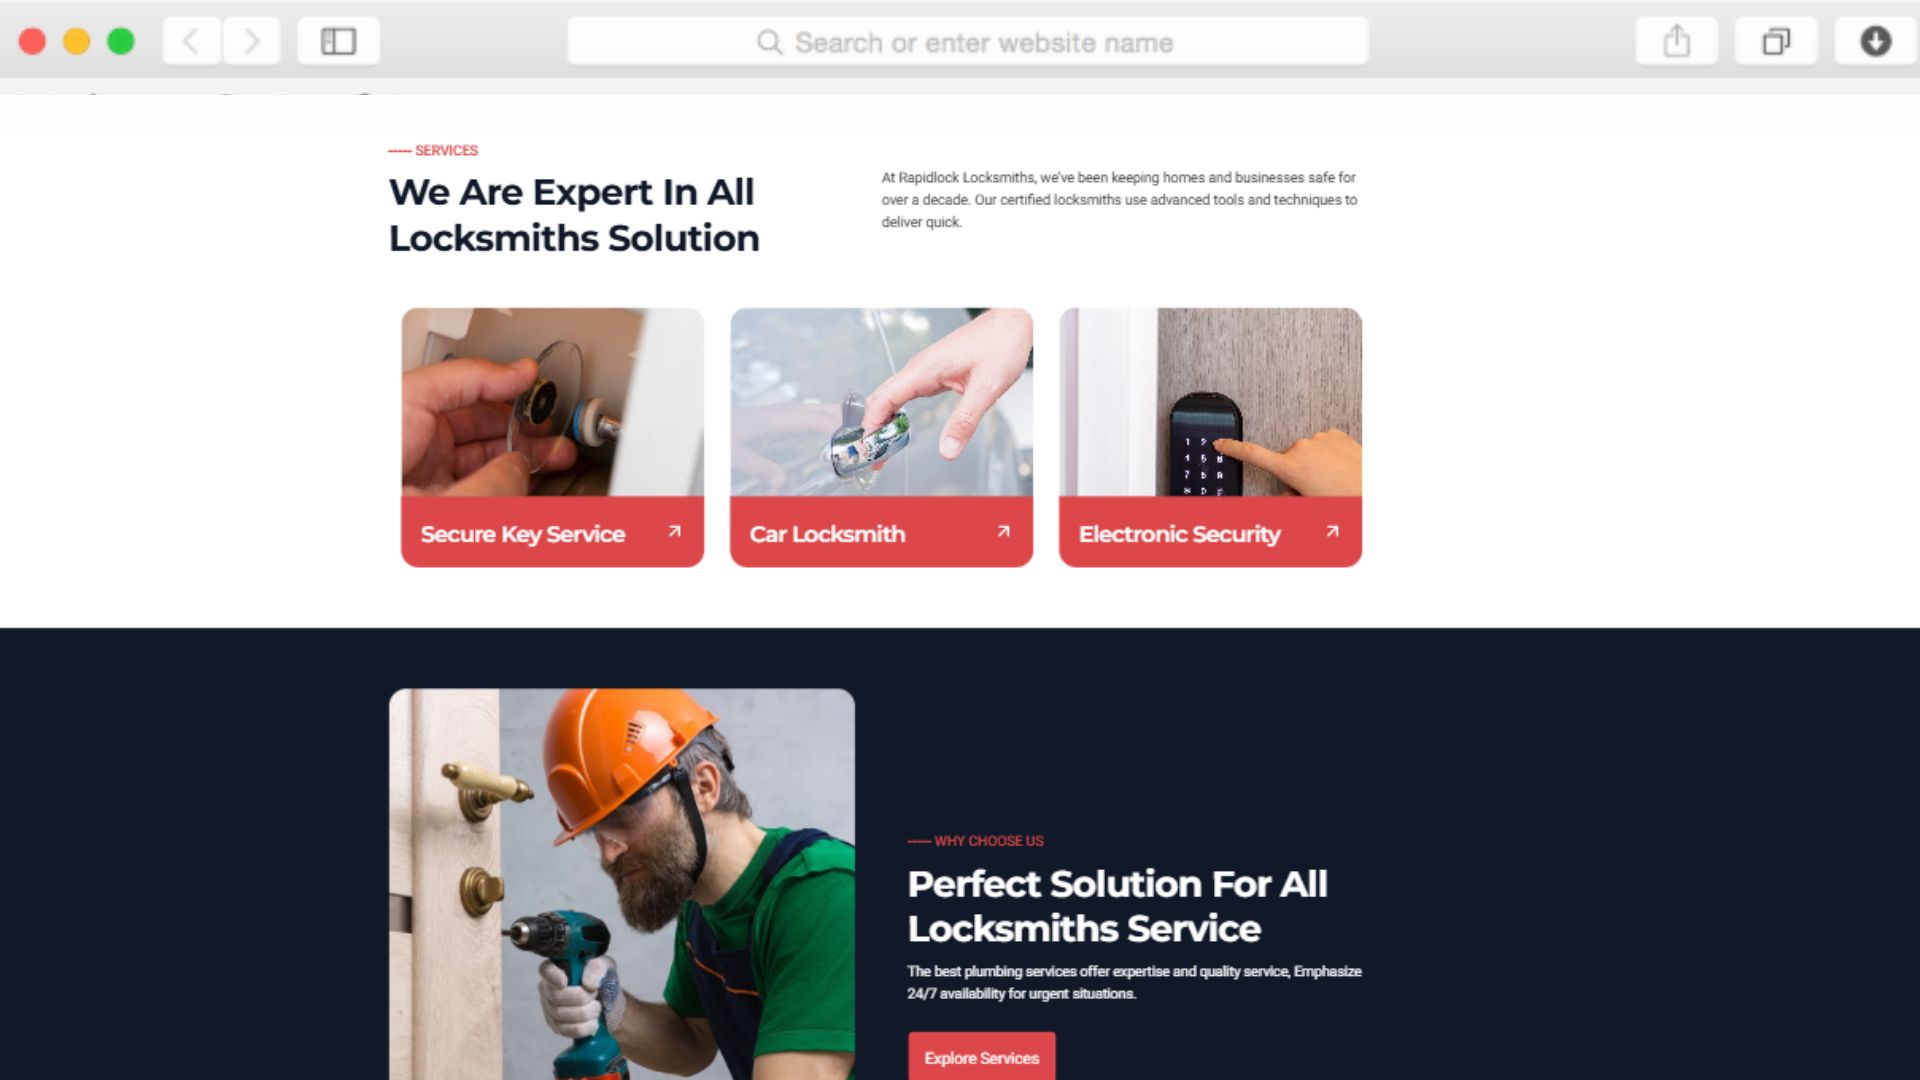Open the Car Locksmith link
The height and width of the screenshot is (1080, 1920).
(827, 534)
